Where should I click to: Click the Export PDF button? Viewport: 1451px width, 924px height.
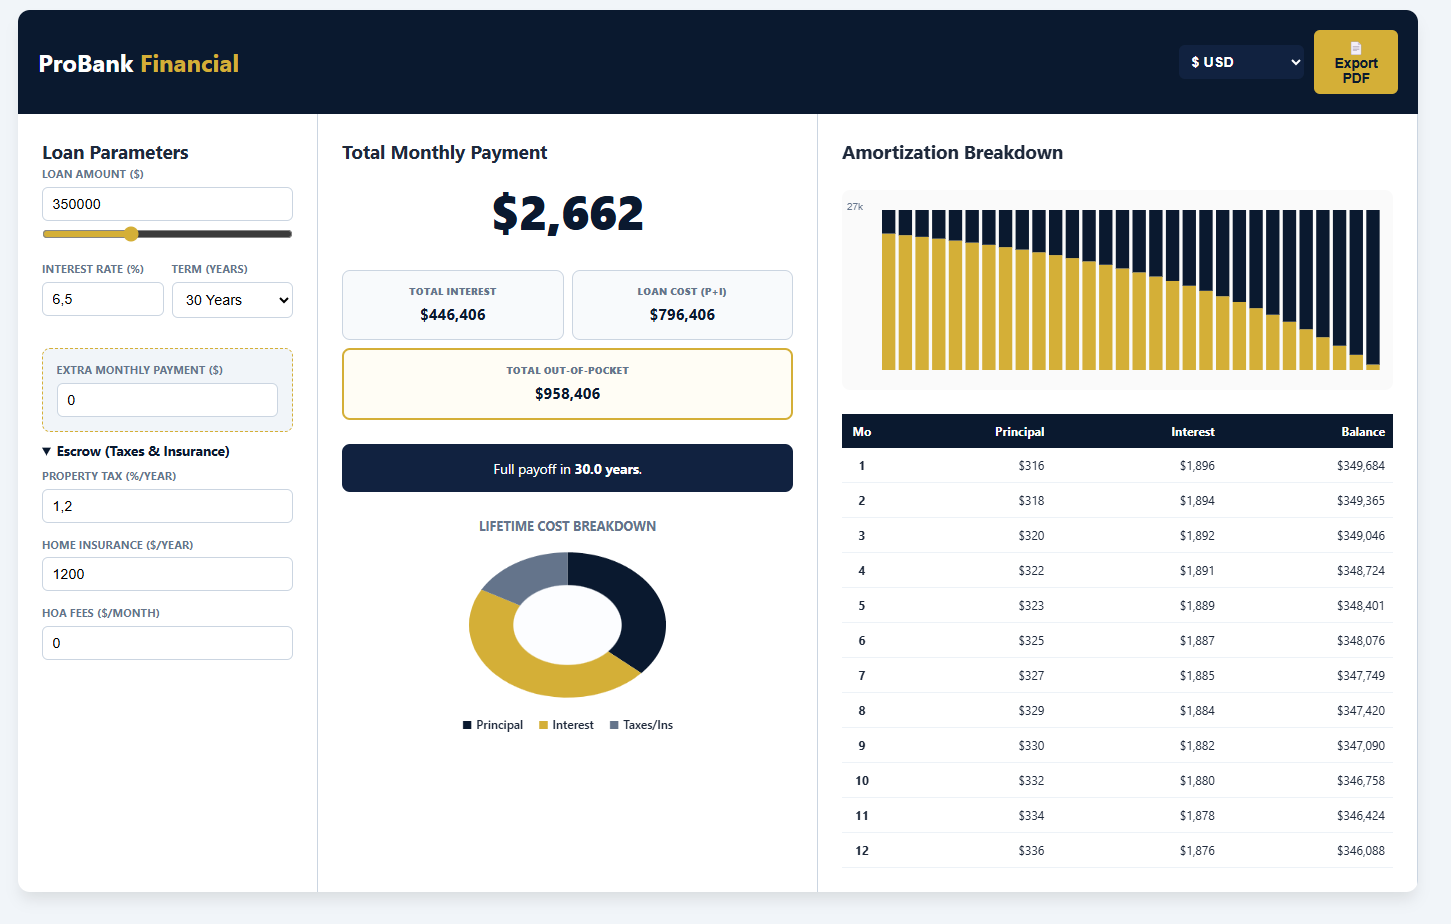1355,62
